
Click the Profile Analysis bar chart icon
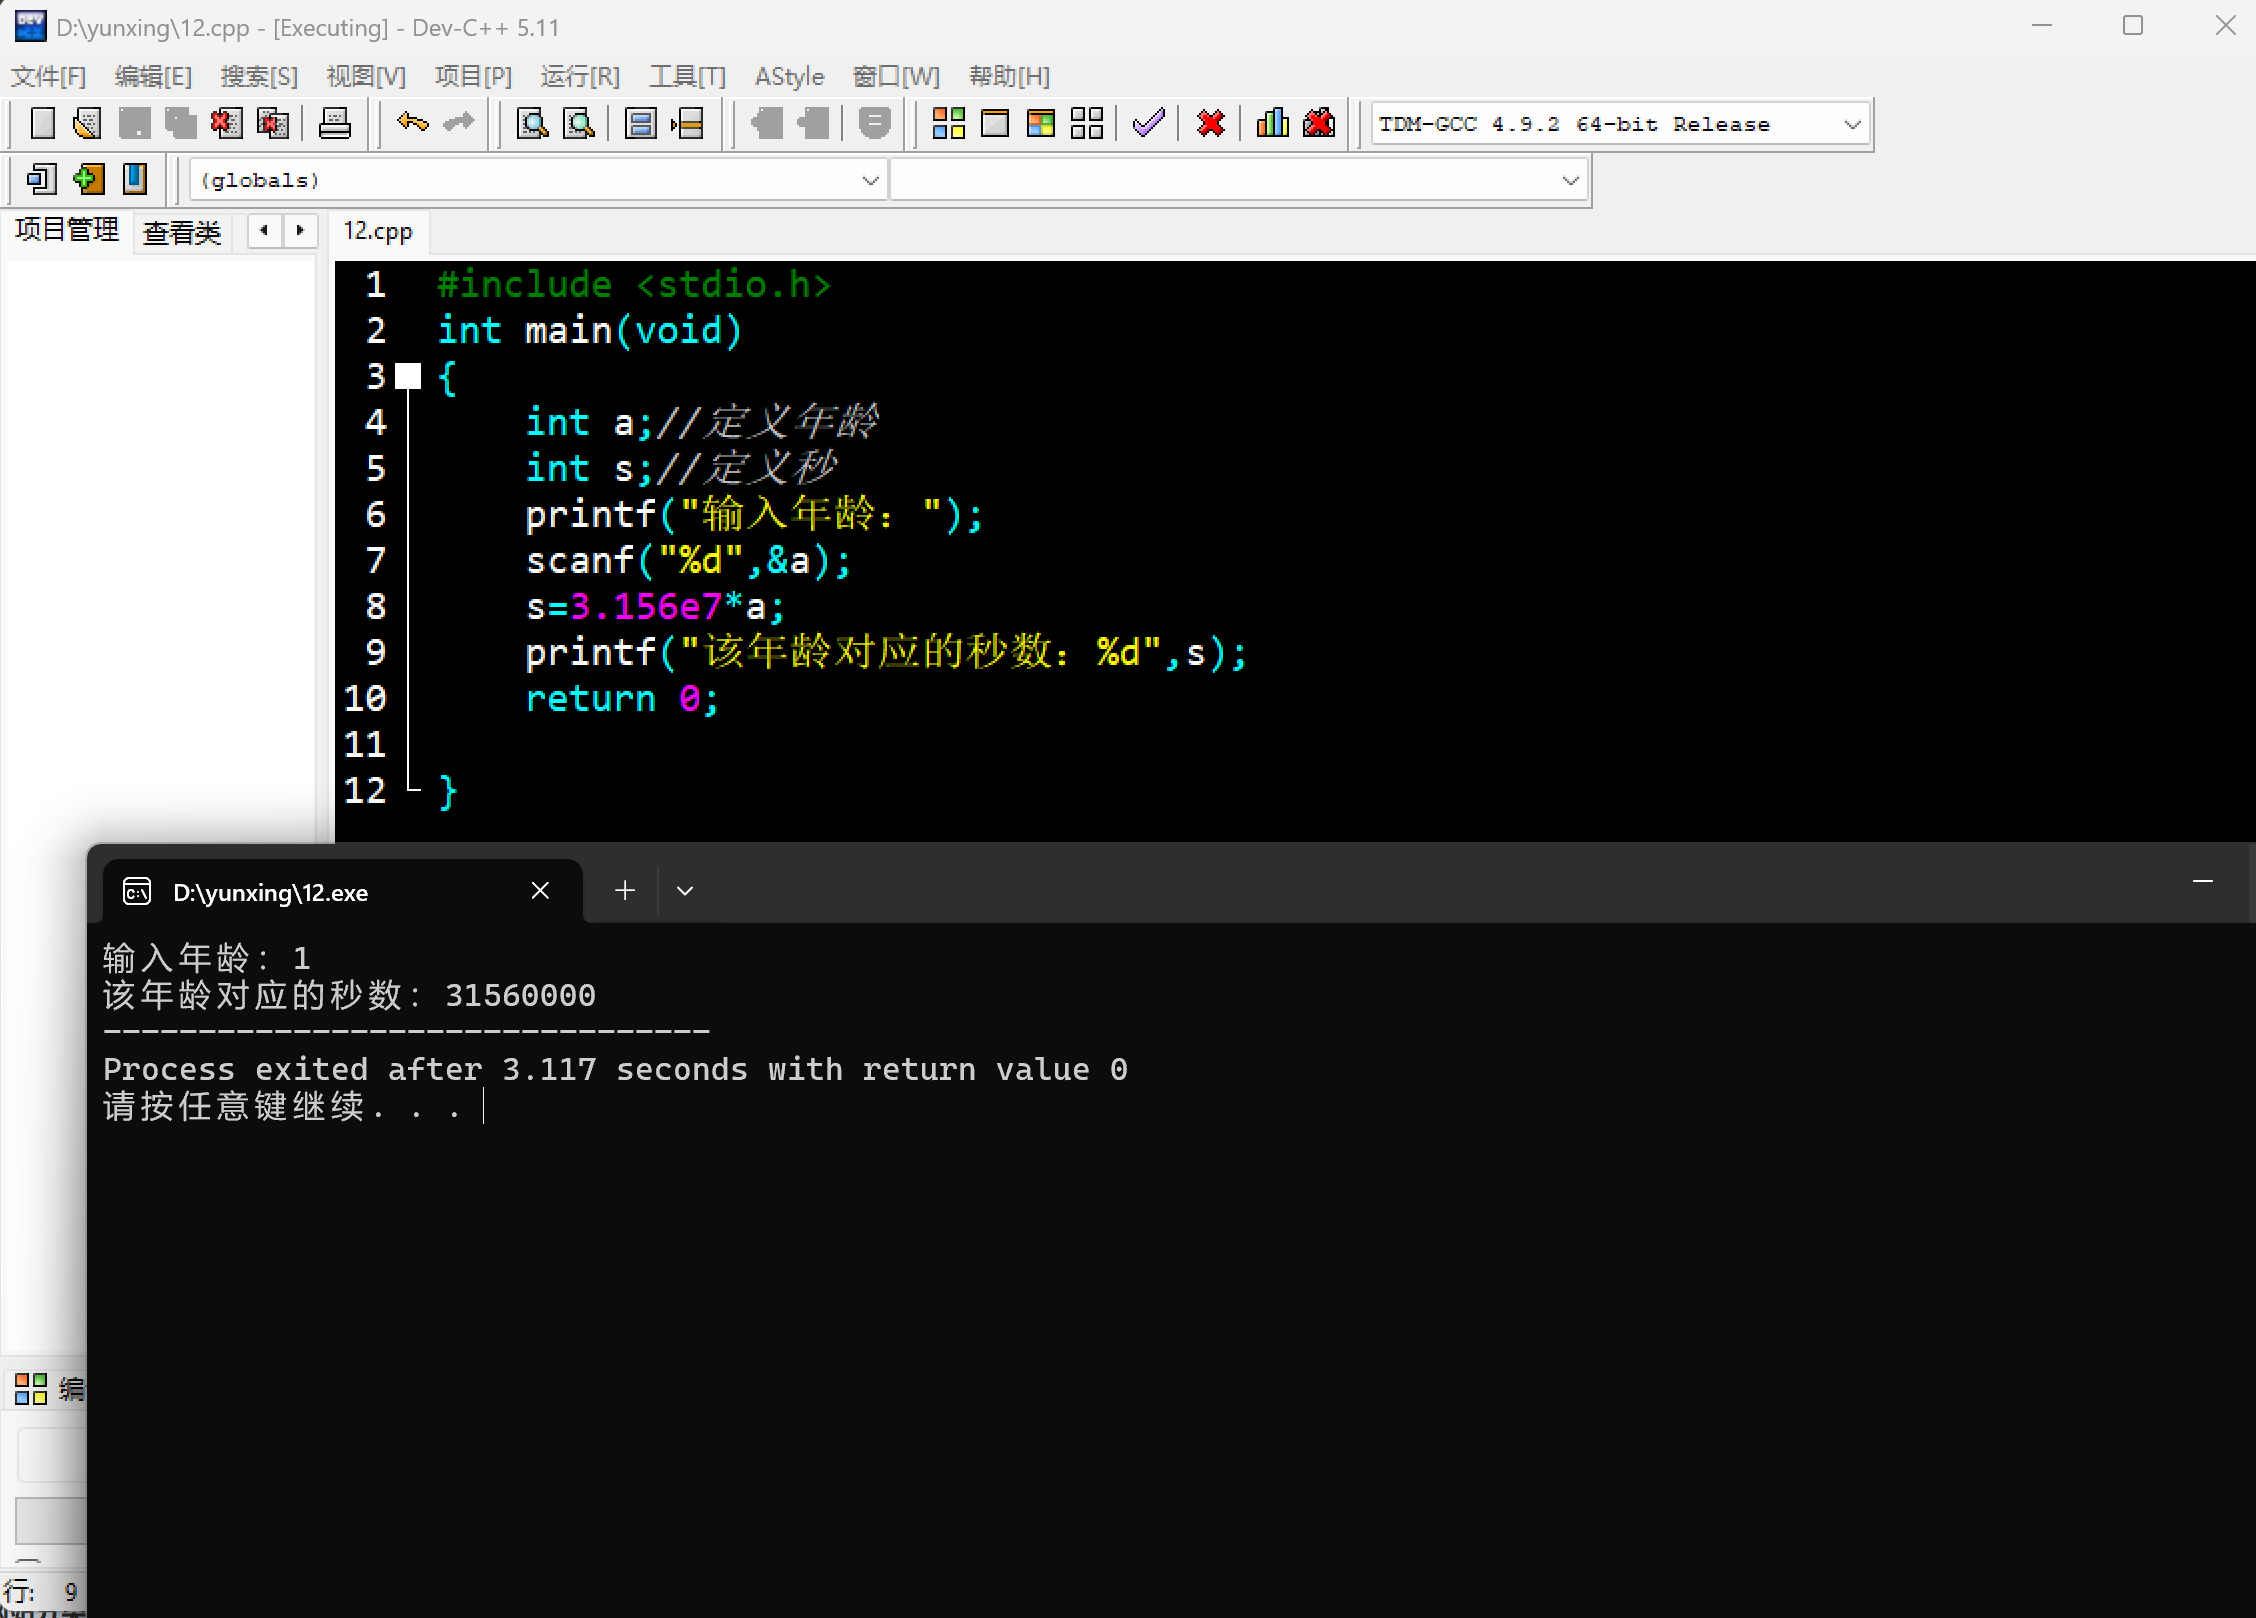click(1272, 124)
